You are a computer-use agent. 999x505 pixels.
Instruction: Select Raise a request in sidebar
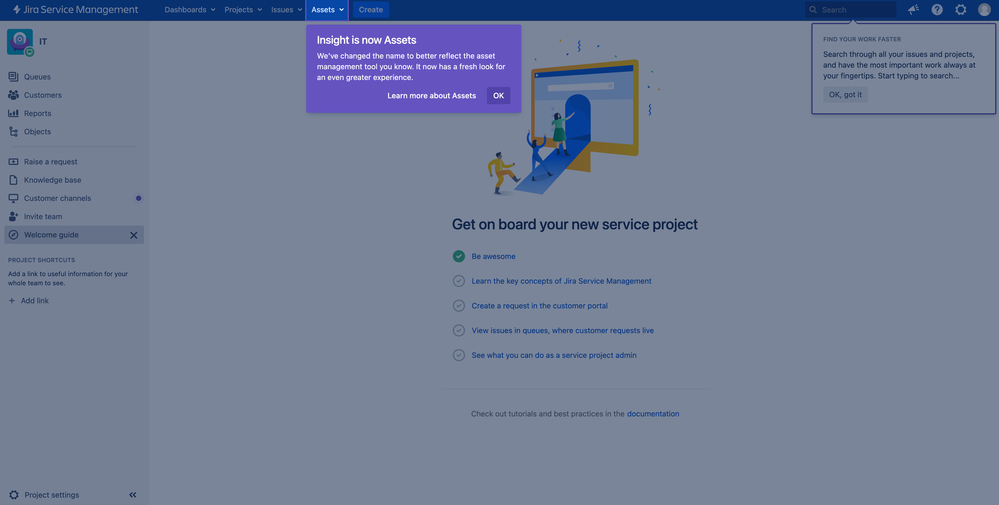pyautogui.click(x=74, y=162)
